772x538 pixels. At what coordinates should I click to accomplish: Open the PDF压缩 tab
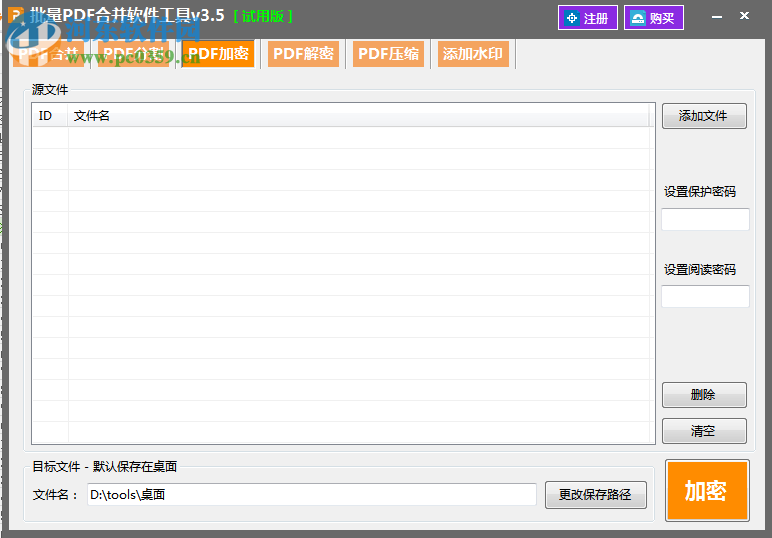coord(388,54)
